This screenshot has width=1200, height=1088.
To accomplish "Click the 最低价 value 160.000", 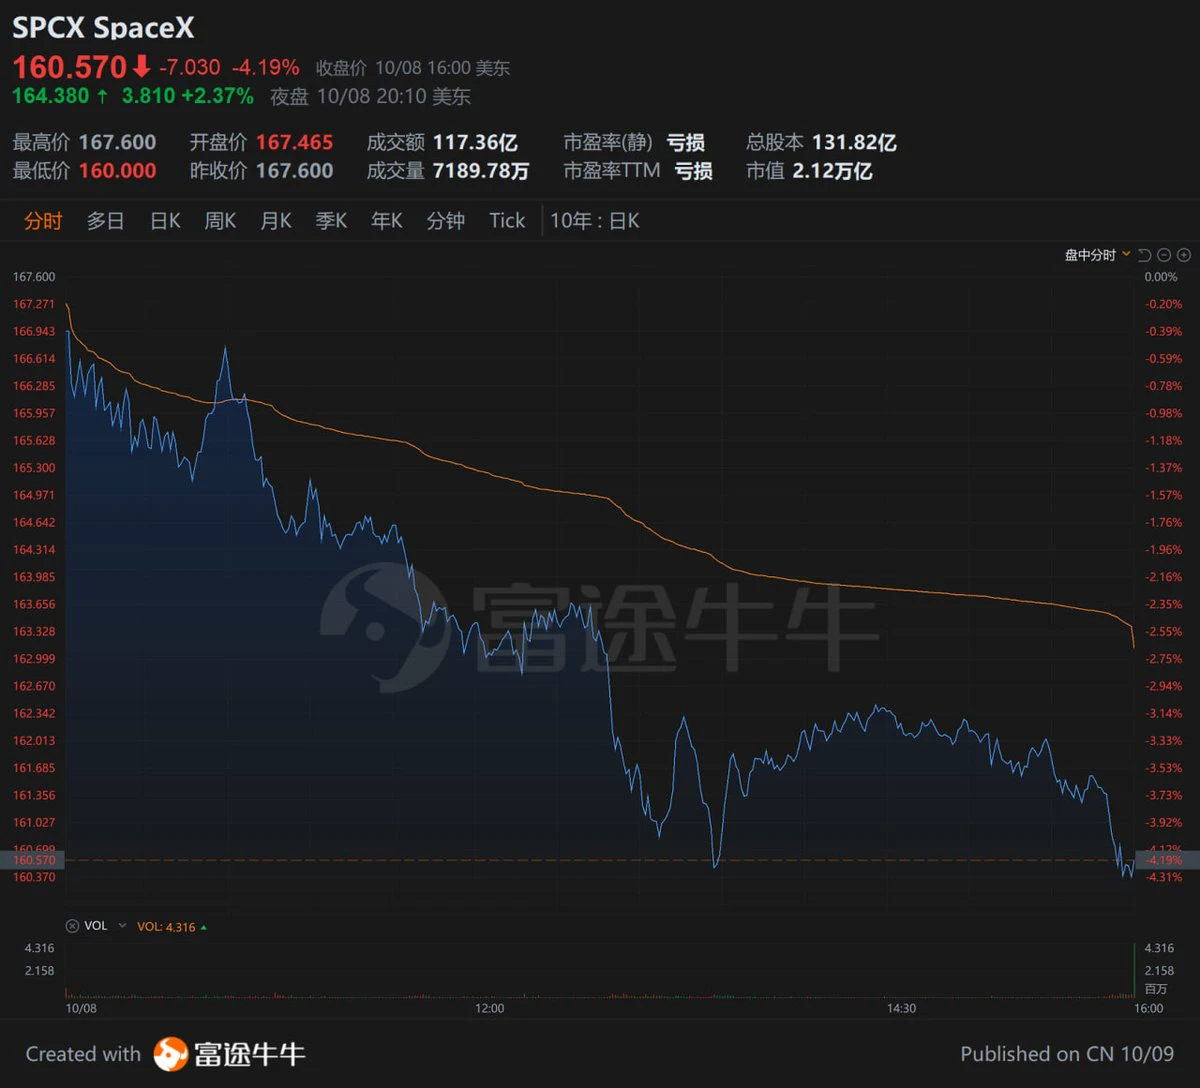I will tap(117, 171).
